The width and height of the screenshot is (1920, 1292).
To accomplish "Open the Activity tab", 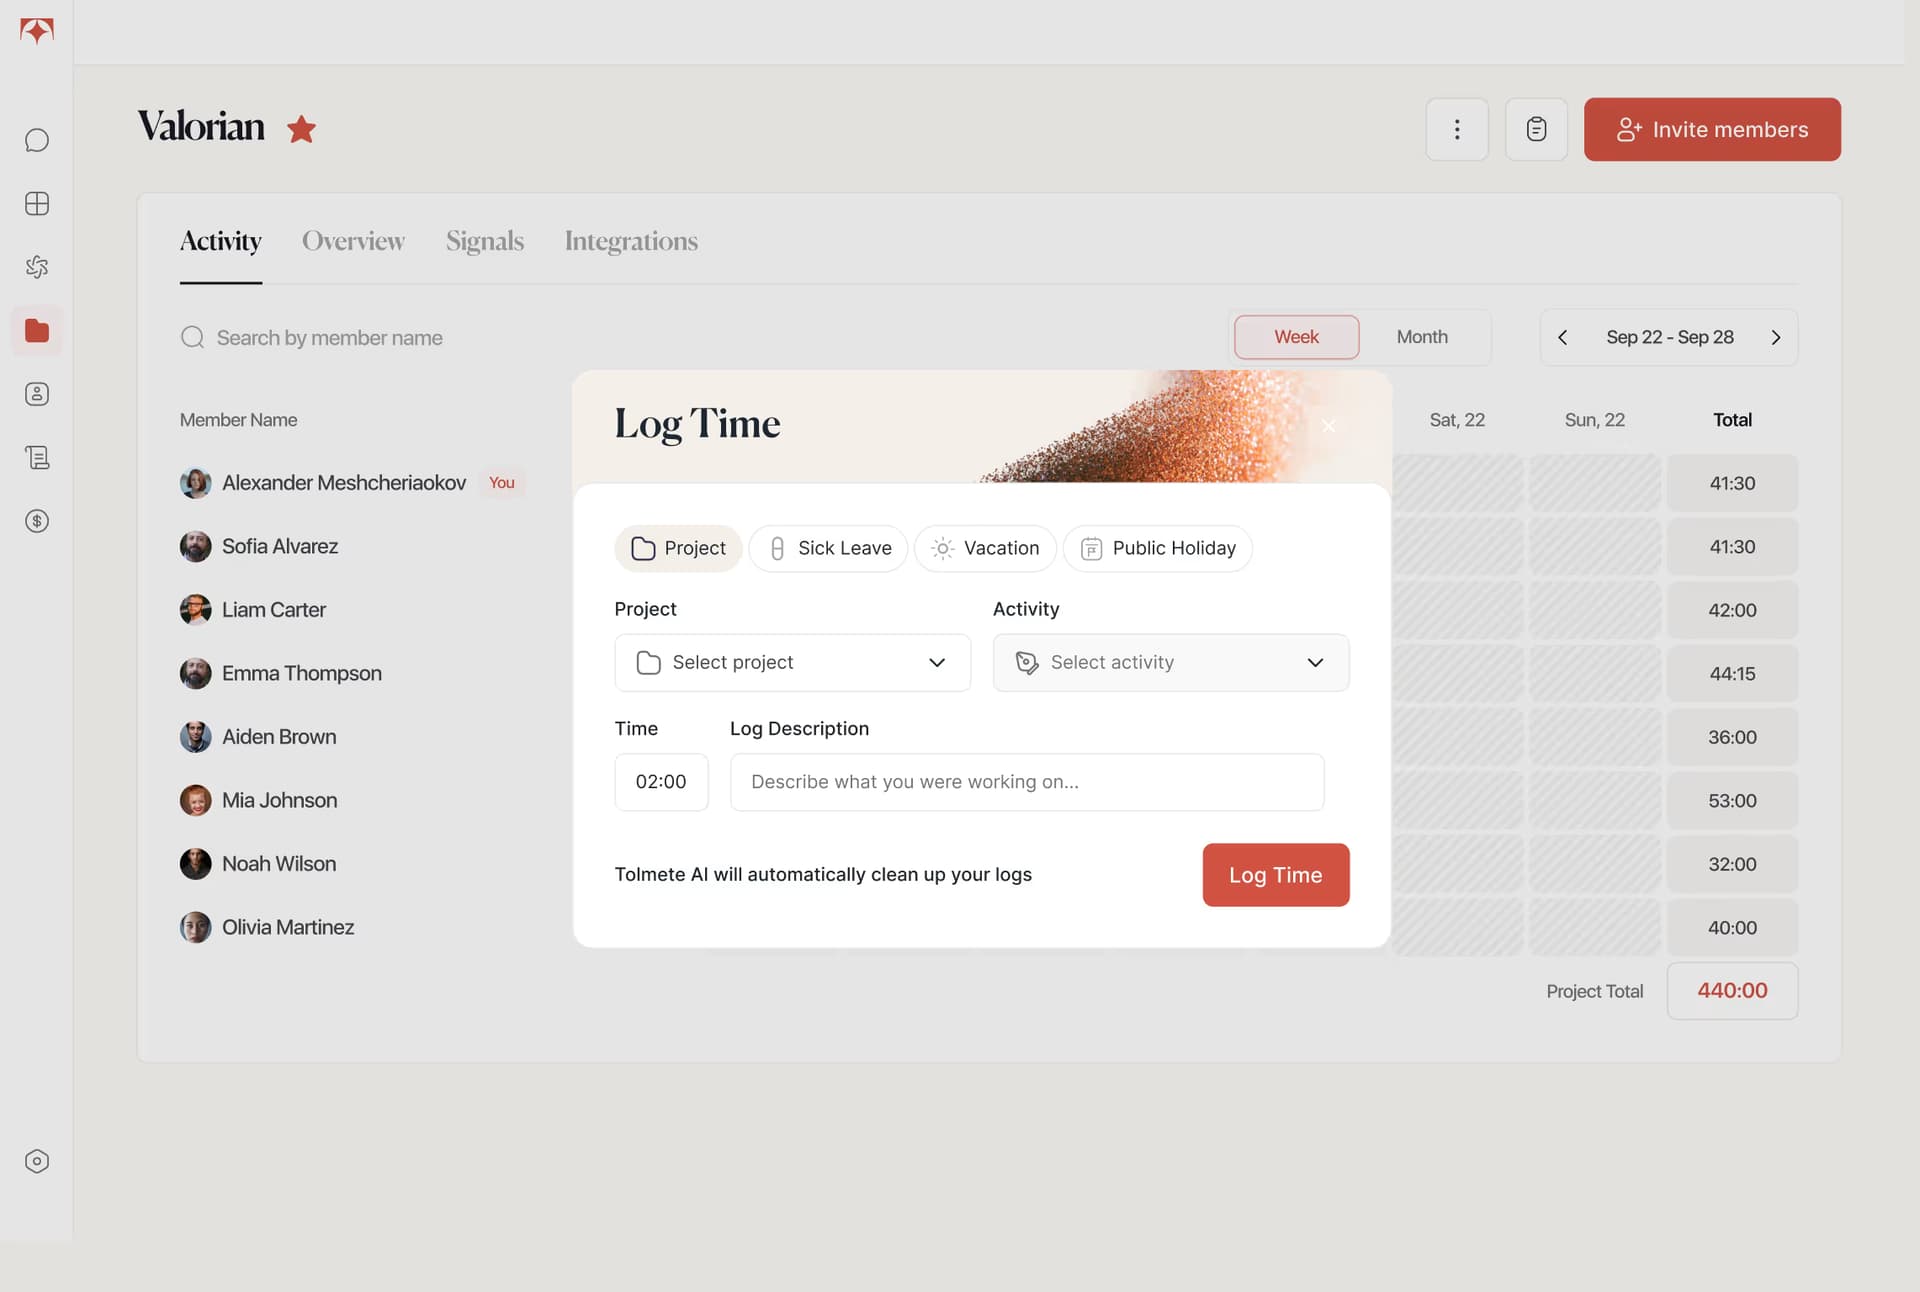I will (221, 241).
